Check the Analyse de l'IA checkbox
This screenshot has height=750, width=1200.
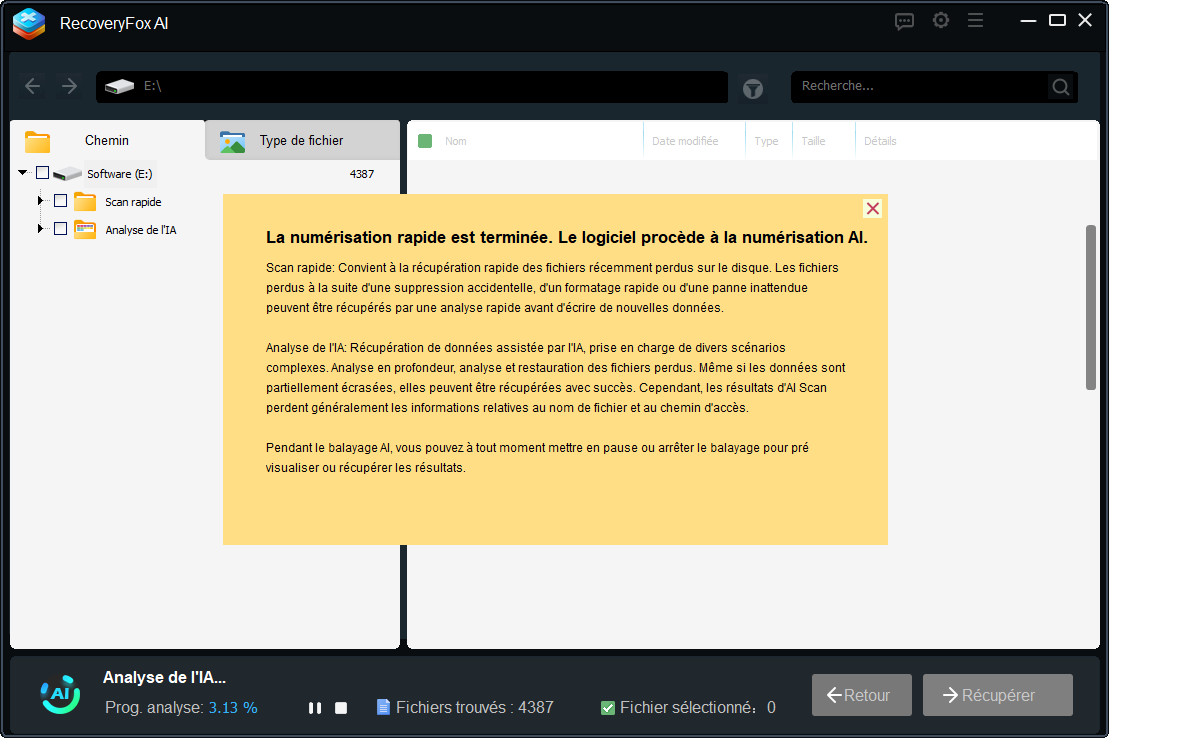pos(60,228)
